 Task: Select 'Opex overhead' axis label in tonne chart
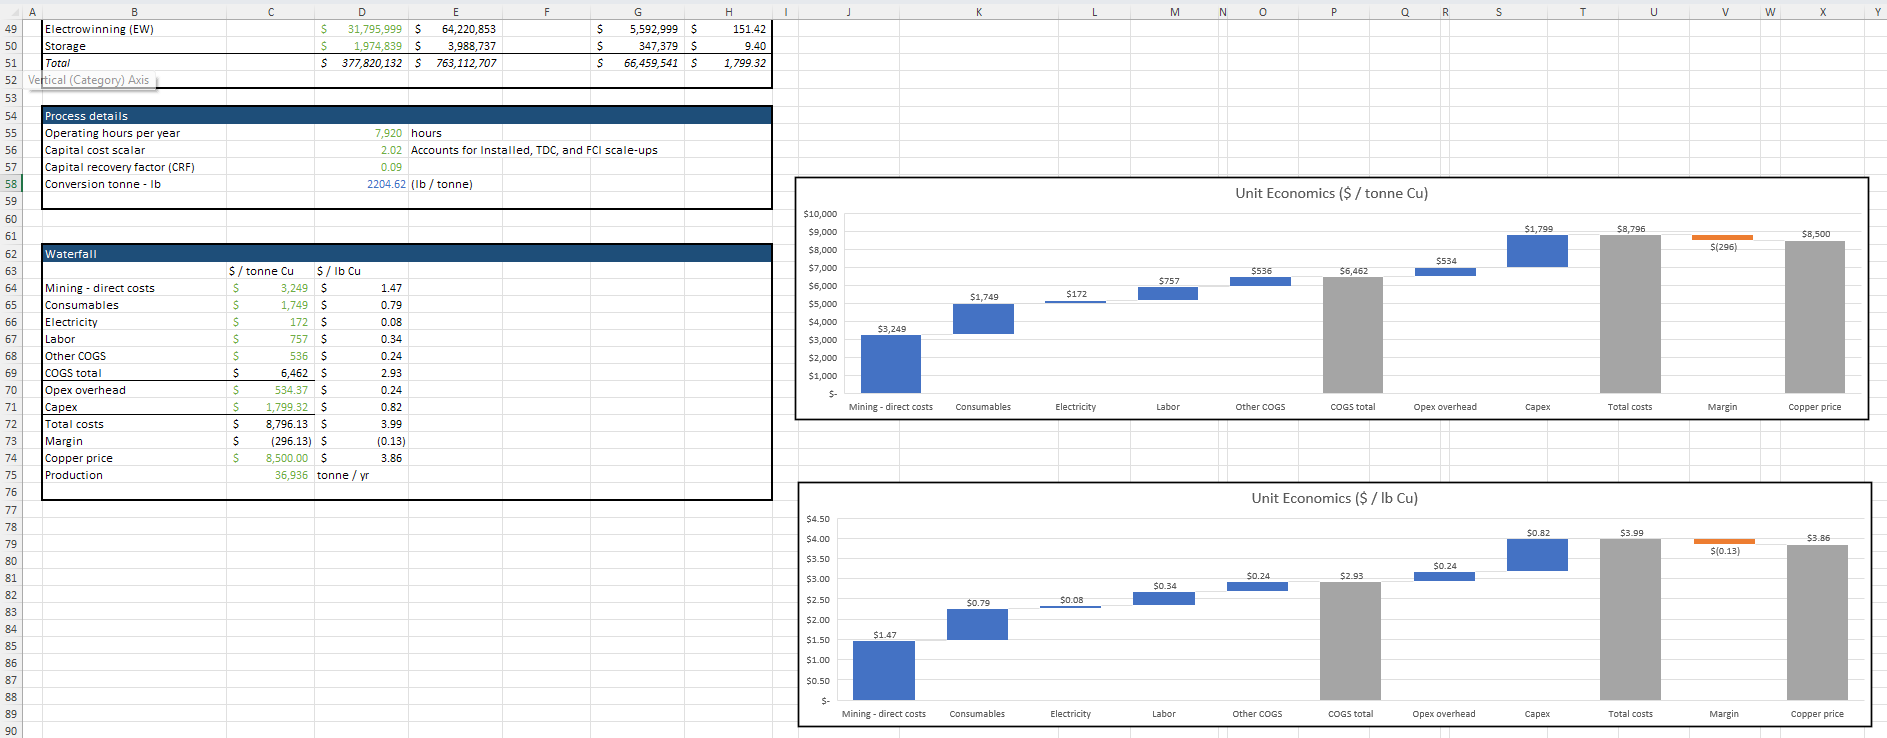(x=1444, y=407)
